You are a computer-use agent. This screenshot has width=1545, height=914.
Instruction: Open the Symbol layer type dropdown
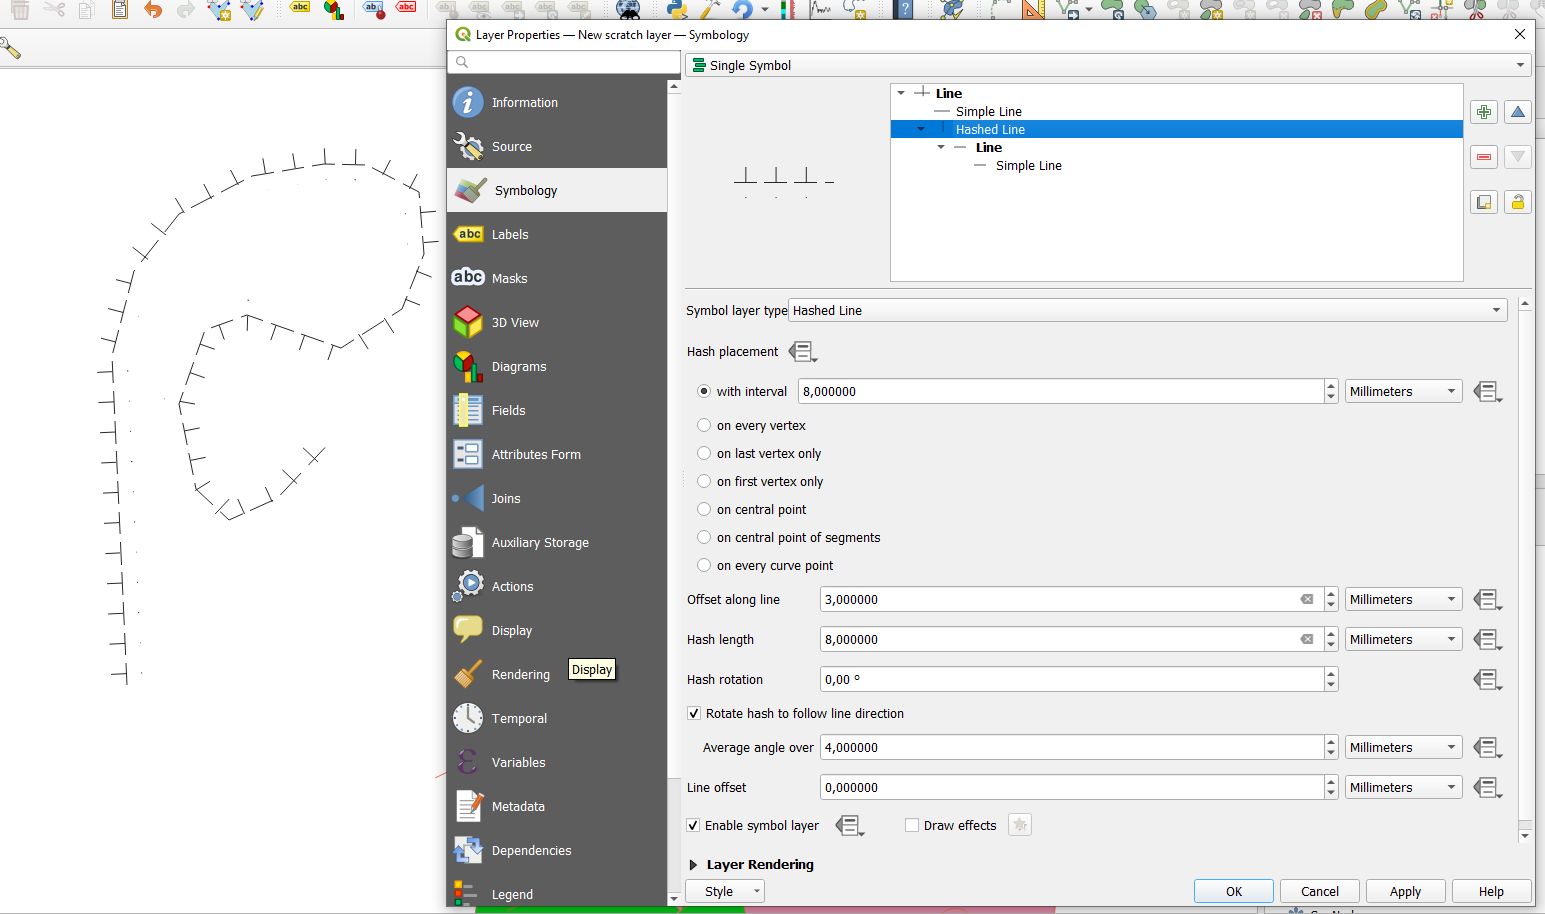tap(1147, 311)
